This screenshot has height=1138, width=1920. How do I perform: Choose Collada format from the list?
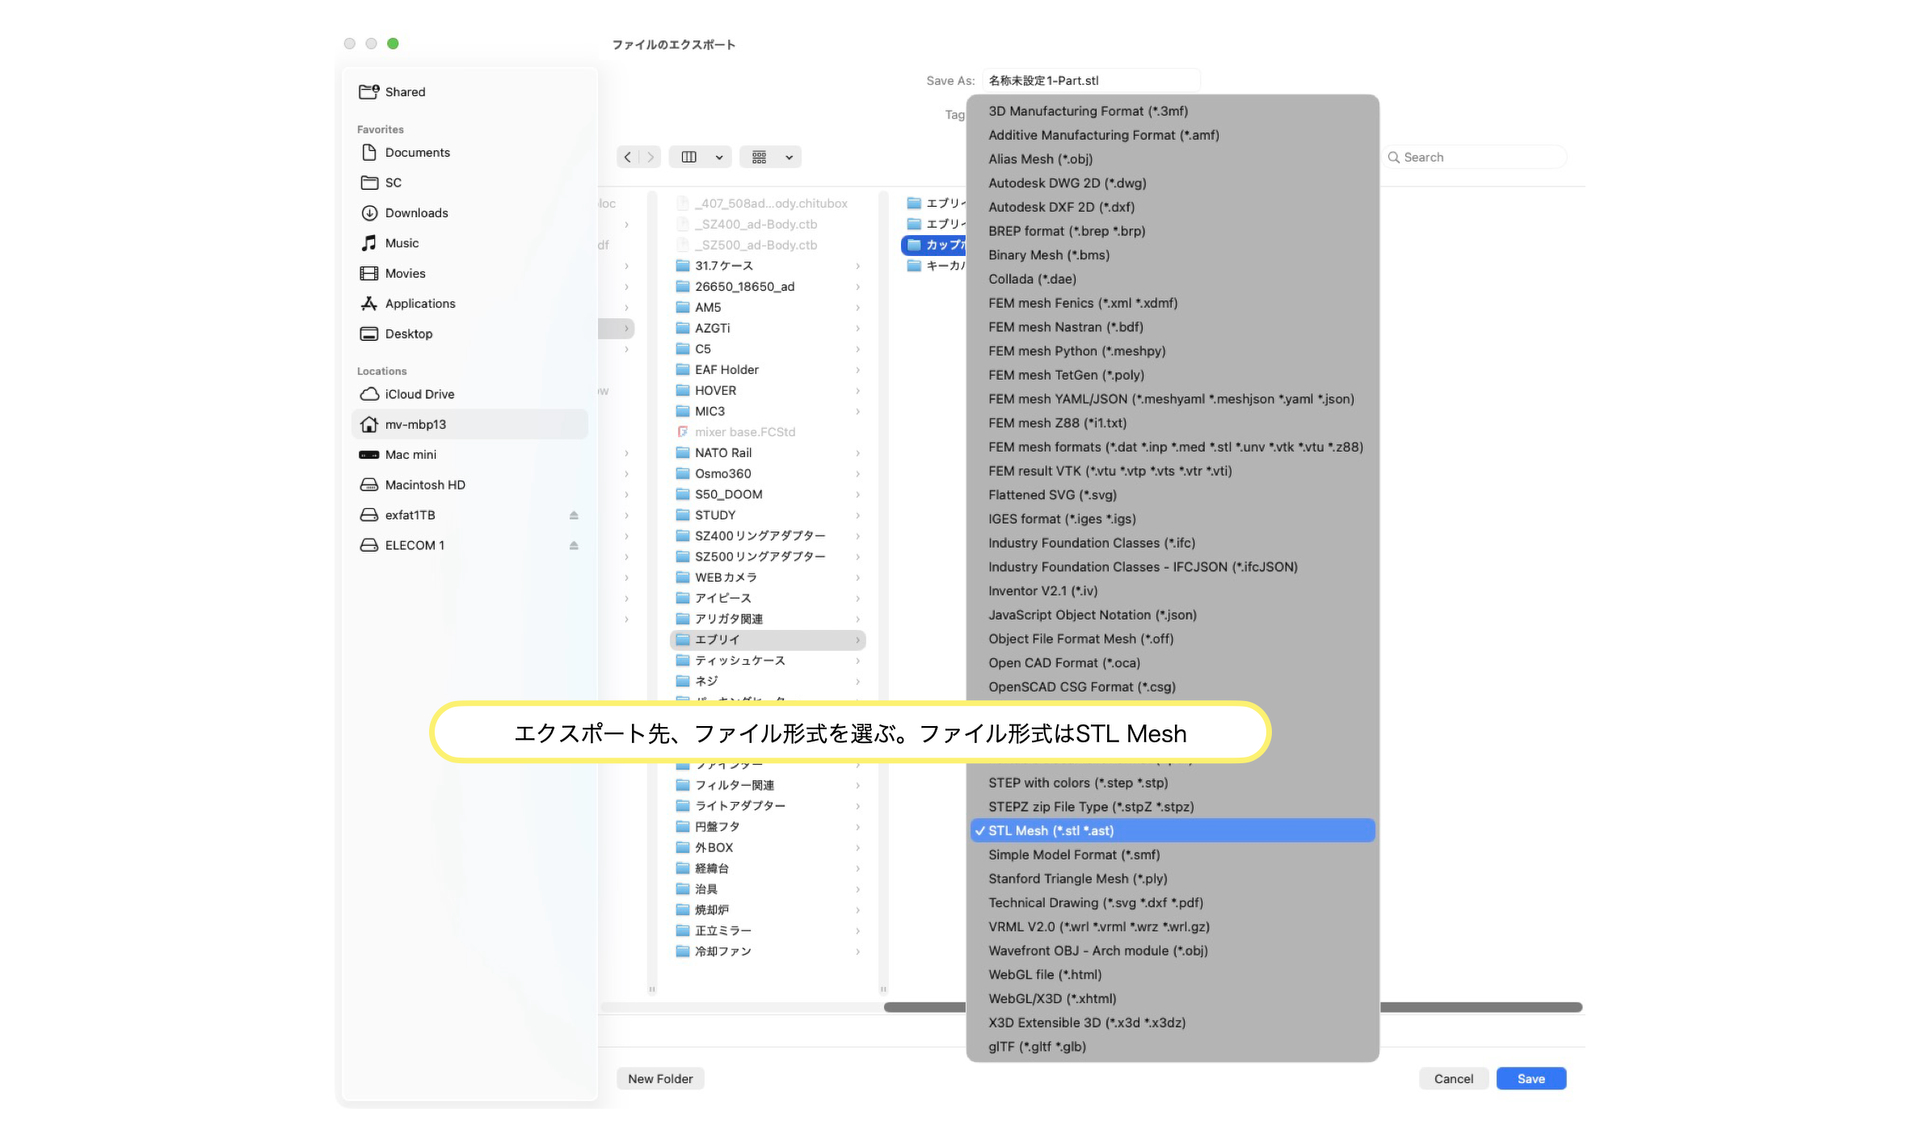(x=1032, y=279)
